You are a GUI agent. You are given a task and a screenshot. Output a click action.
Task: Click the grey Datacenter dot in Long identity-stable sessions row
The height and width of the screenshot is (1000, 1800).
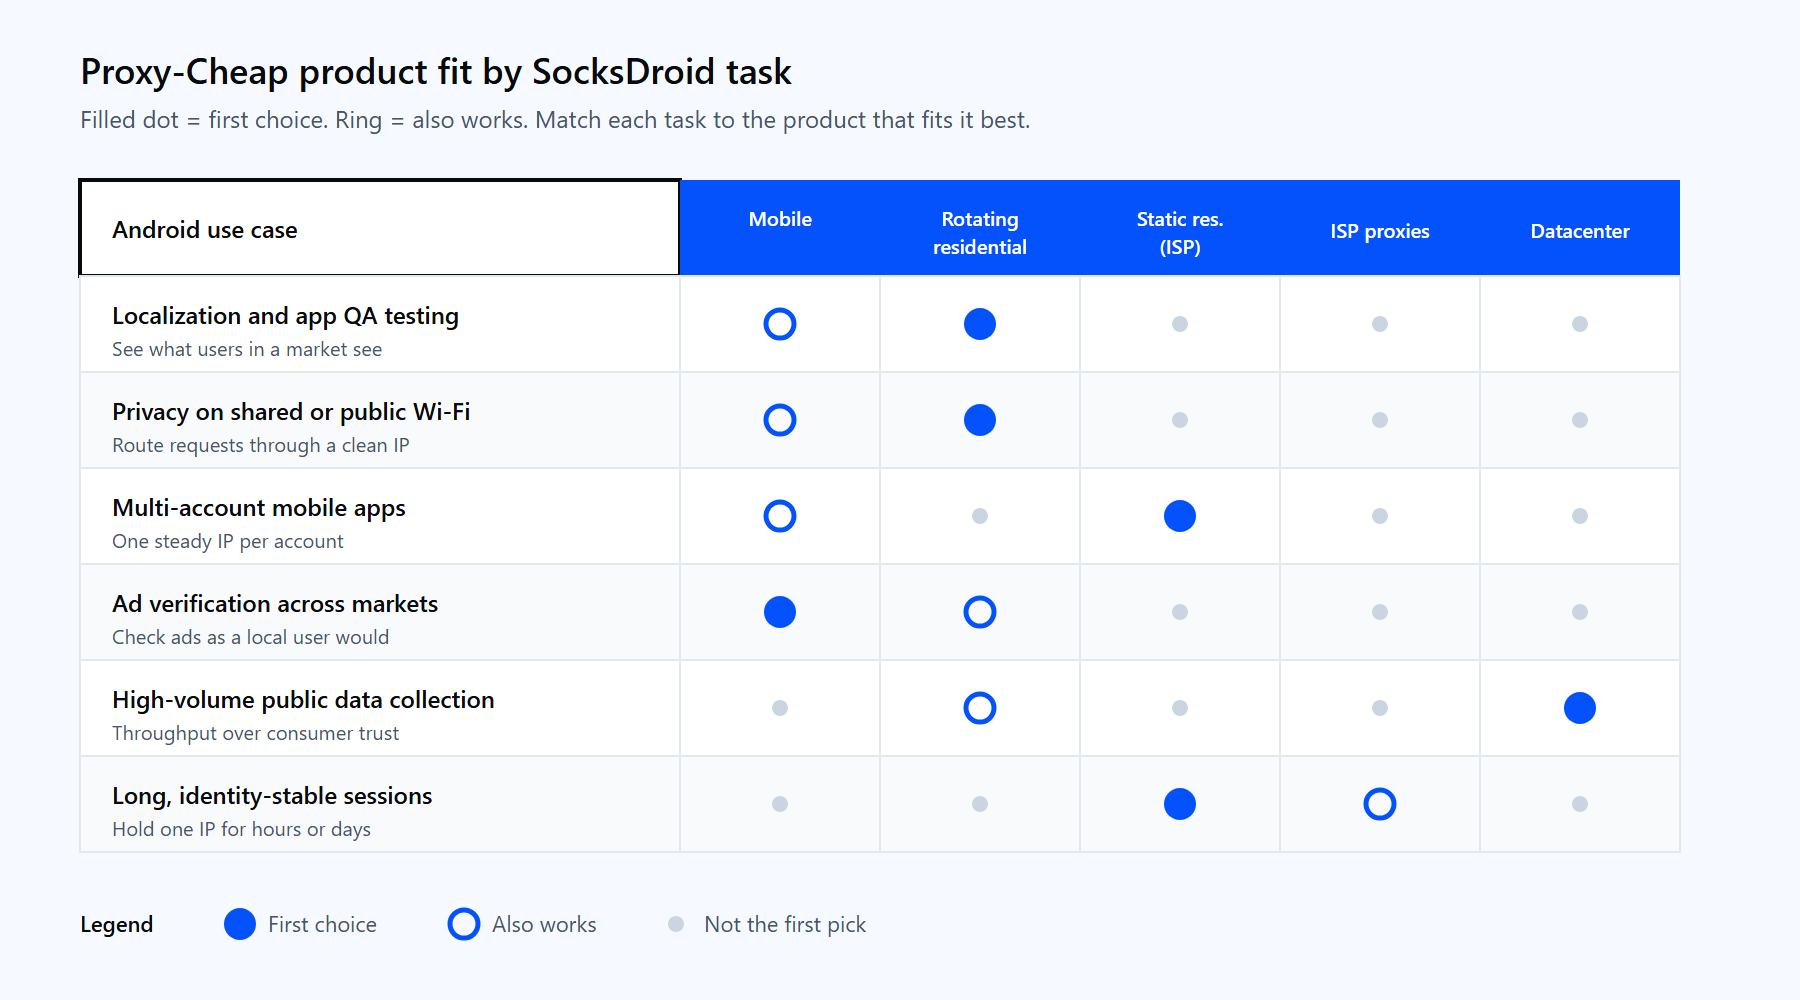pos(1580,804)
